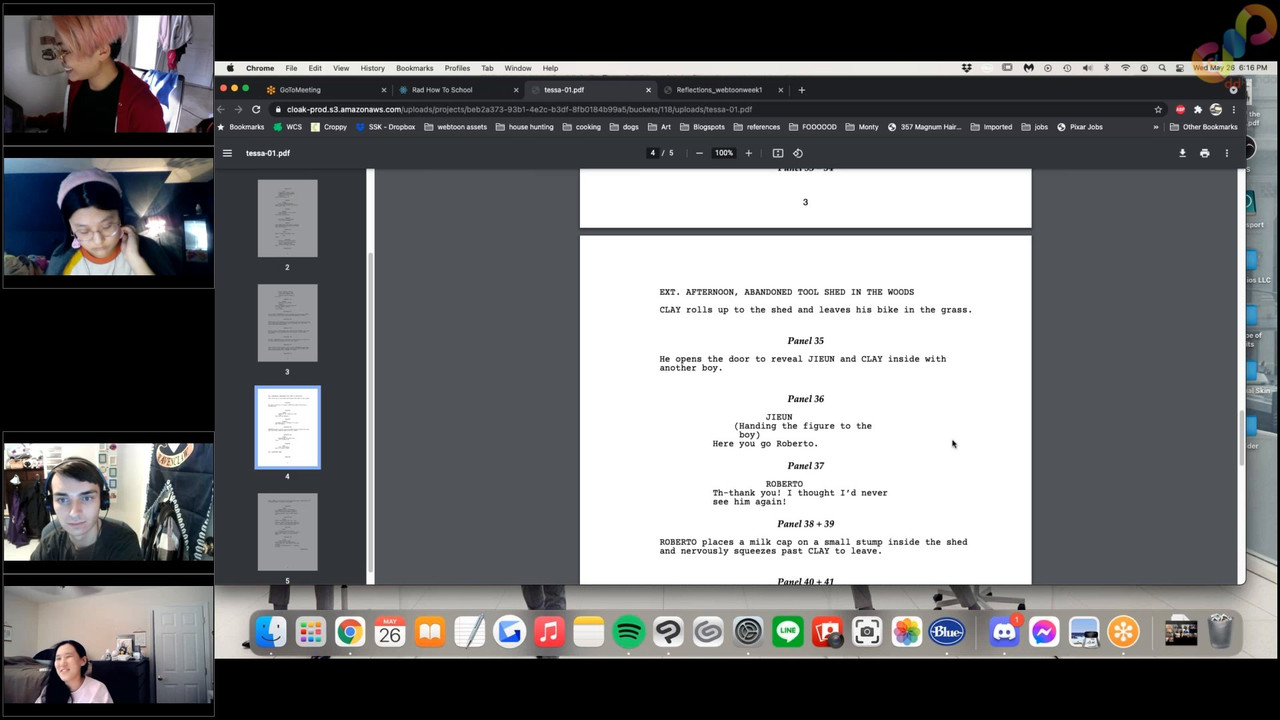Image resolution: width=1280 pixels, height=720 pixels.
Task: Open macOS Control Center in menu bar
Action: pos(1179,68)
